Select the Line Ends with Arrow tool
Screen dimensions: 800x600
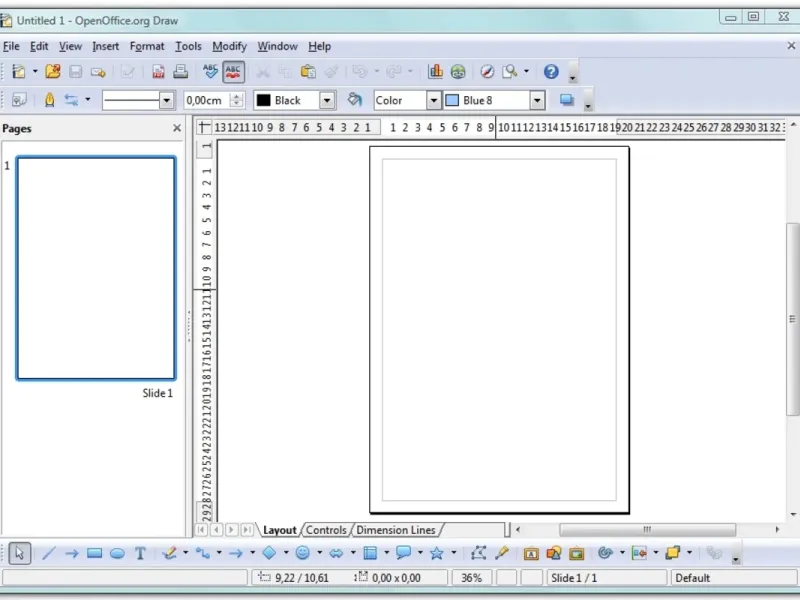point(71,553)
